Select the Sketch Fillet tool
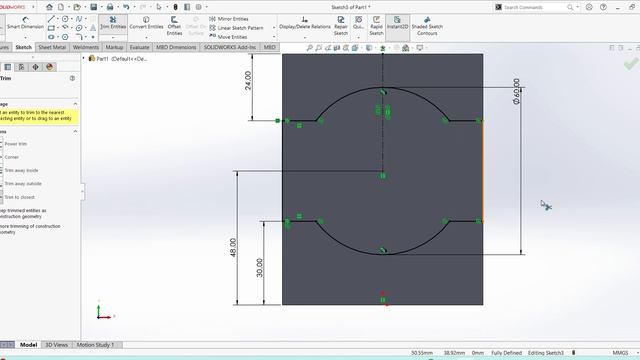 tap(79, 37)
